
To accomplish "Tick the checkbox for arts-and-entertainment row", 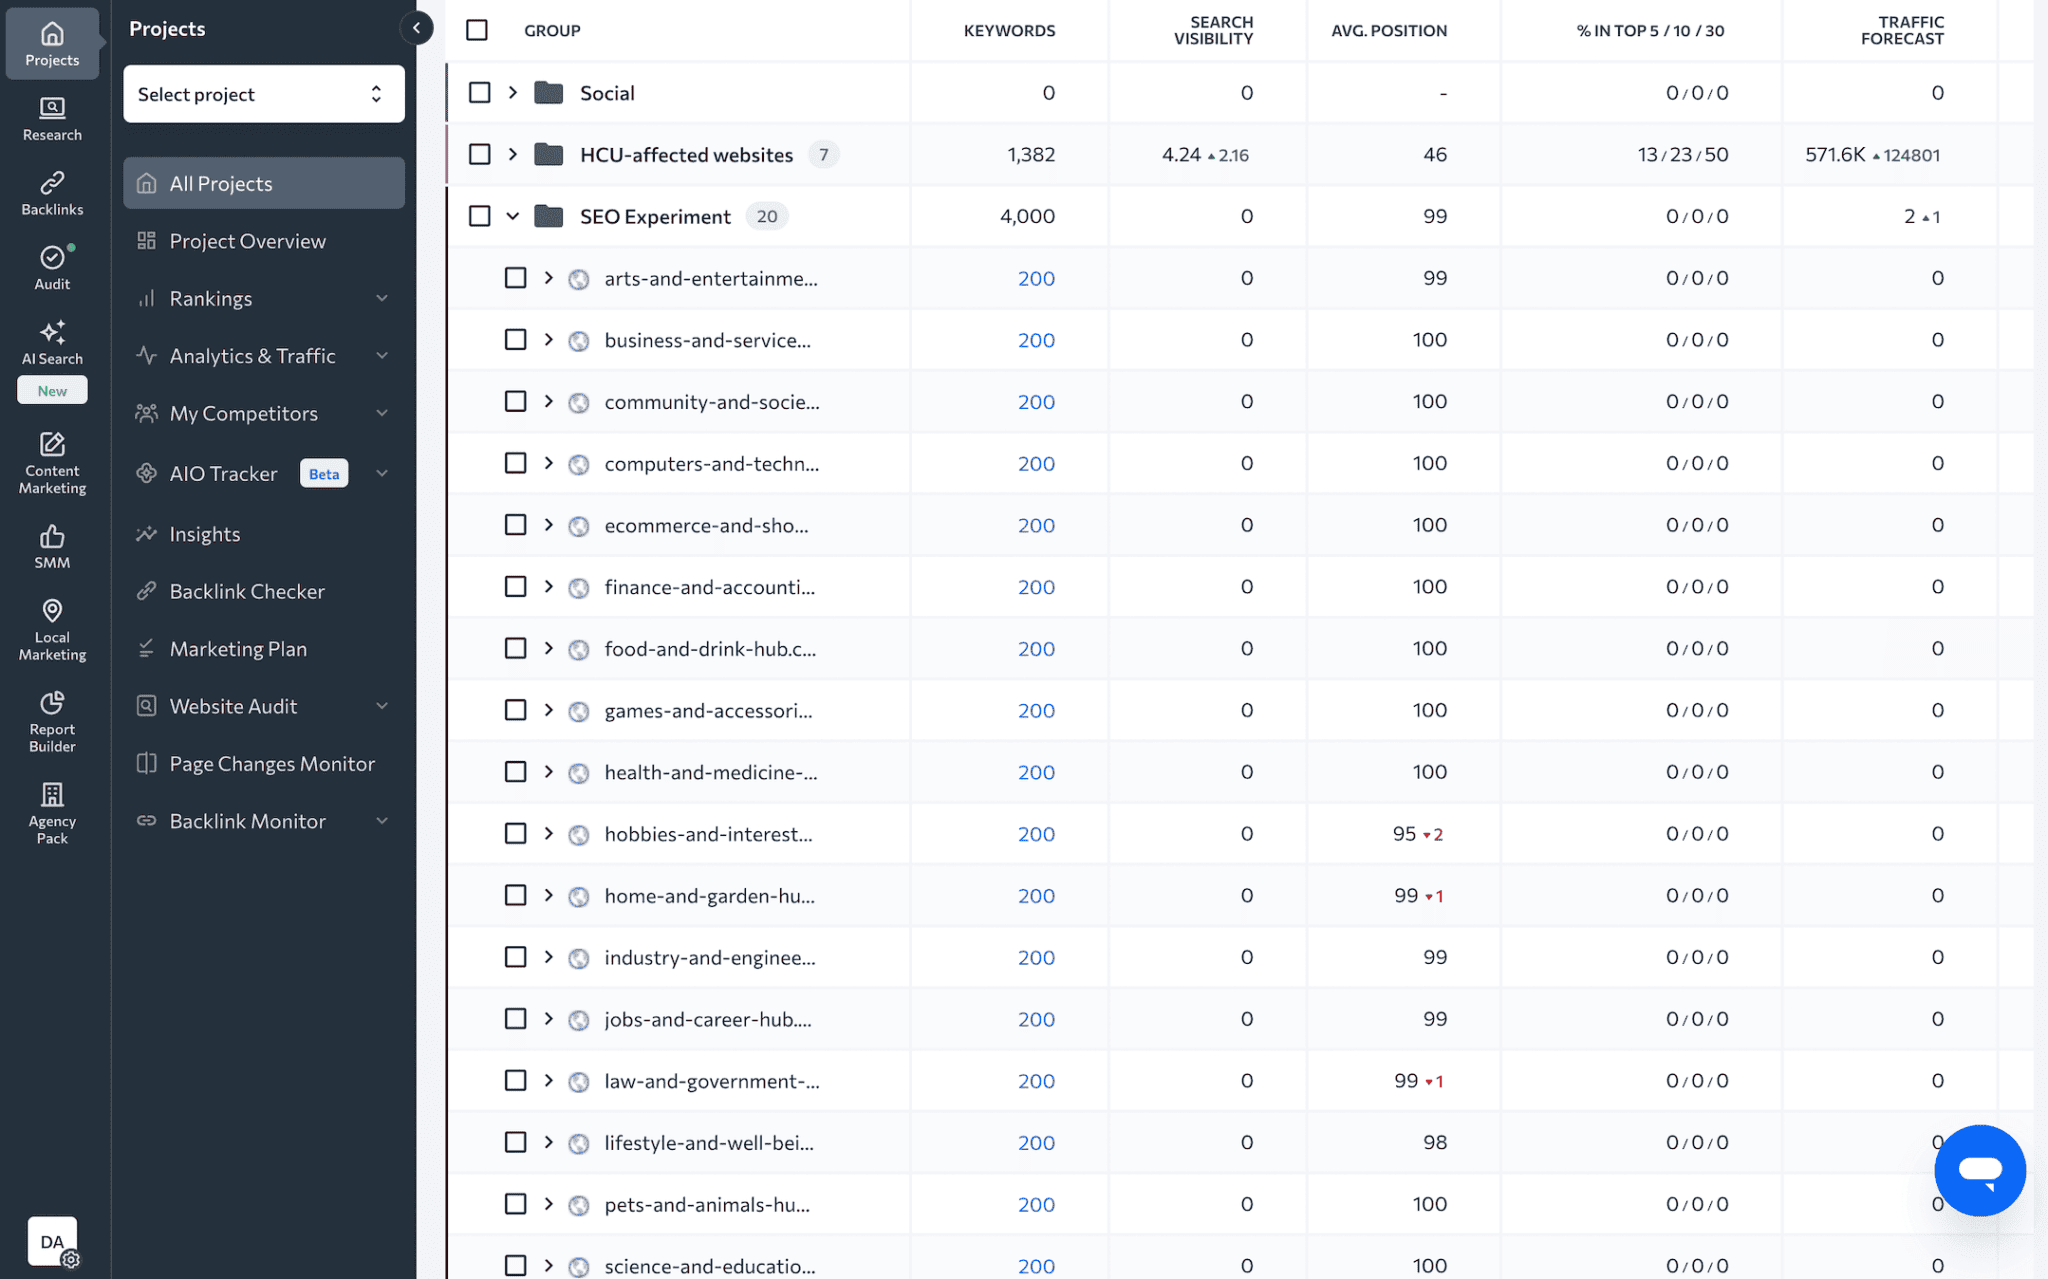I will (x=515, y=278).
